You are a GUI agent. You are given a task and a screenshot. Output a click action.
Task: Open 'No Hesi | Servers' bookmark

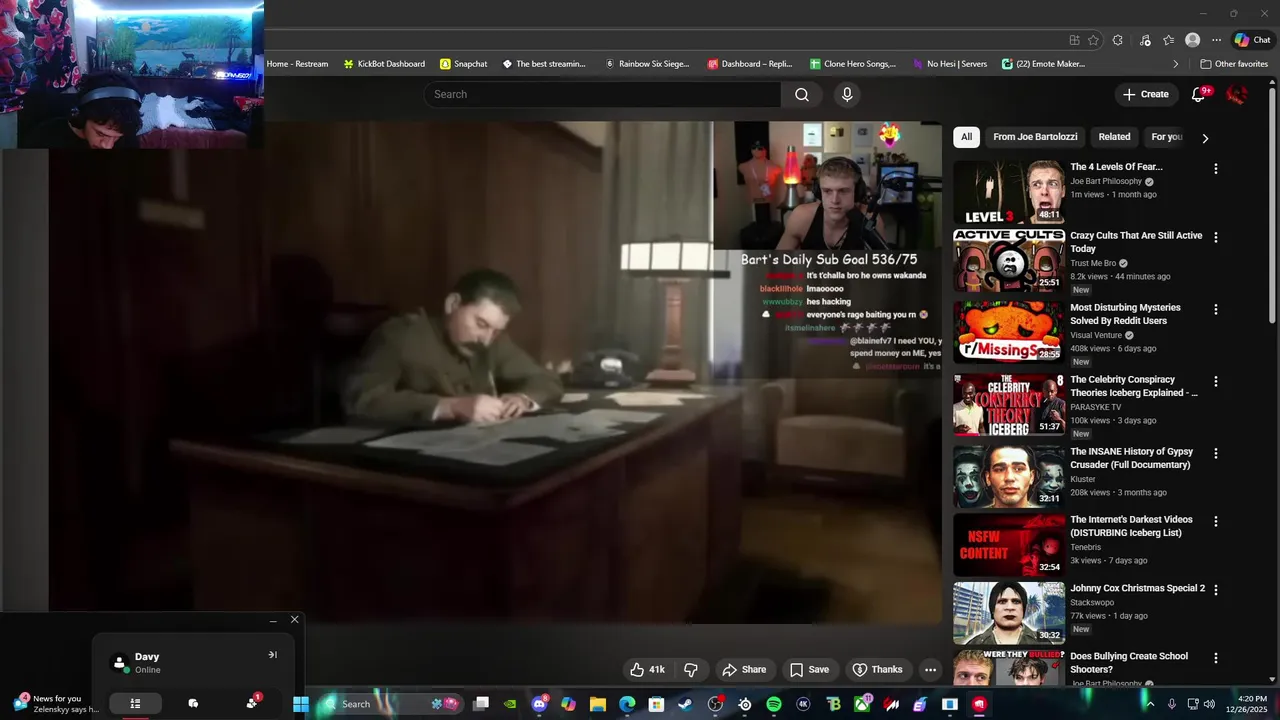[x=950, y=64]
